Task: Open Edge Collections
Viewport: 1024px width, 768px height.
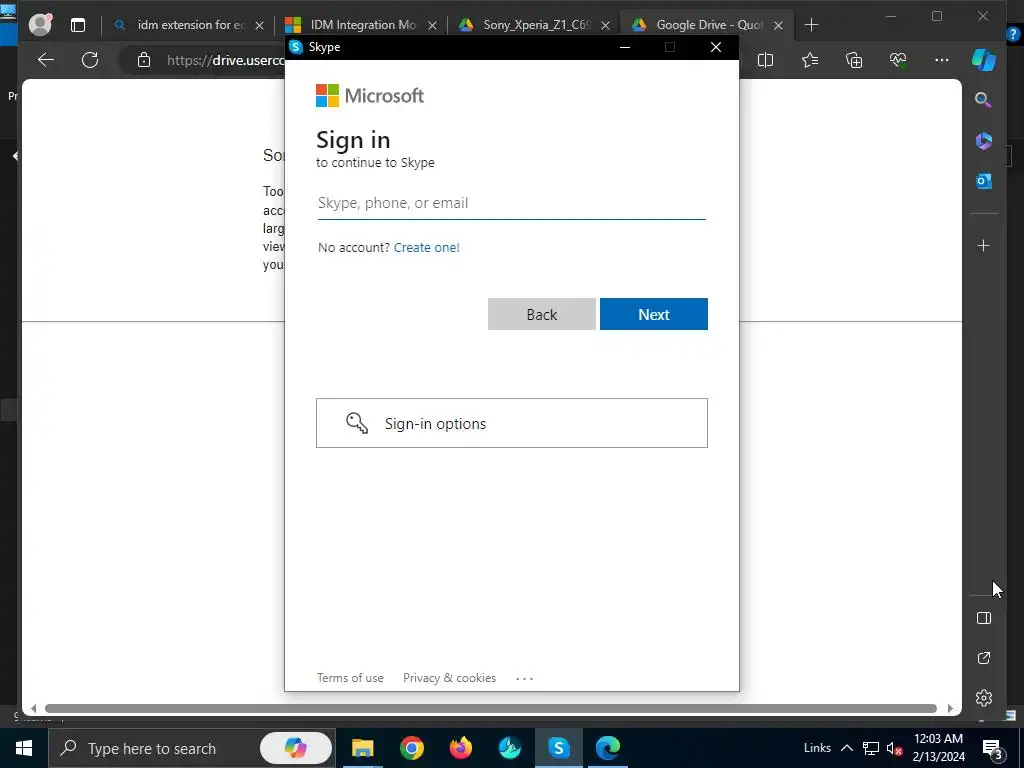Action: point(854,60)
